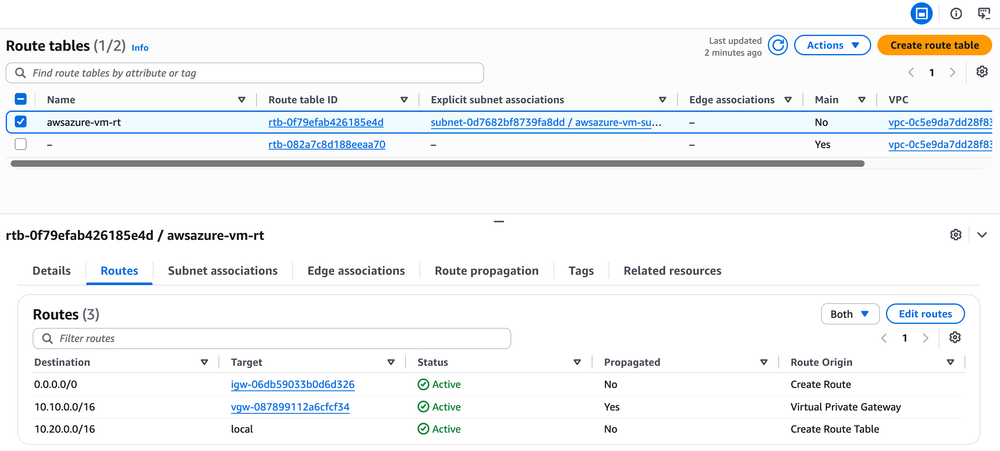Open Routes table preferences gear icon
This screenshot has height=451, width=1000.
(955, 337)
